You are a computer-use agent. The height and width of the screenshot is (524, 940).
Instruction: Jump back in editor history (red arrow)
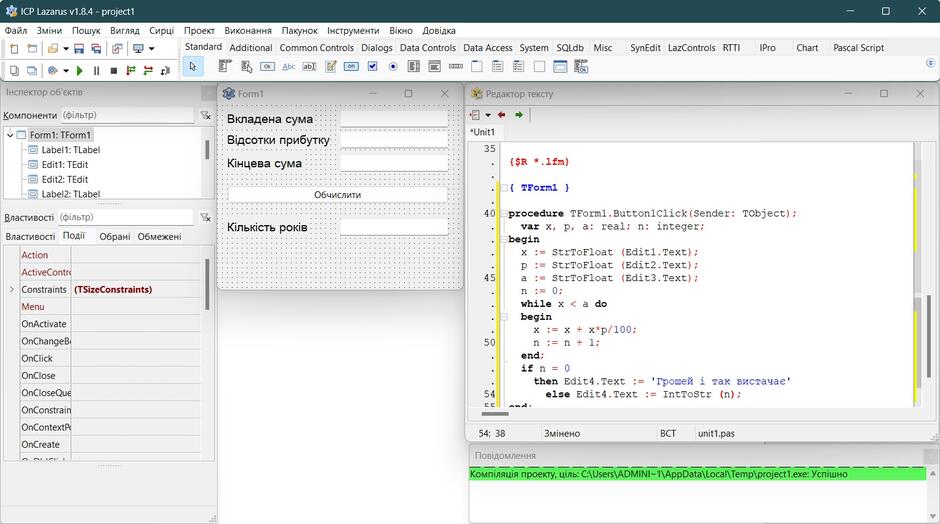[x=502, y=115]
